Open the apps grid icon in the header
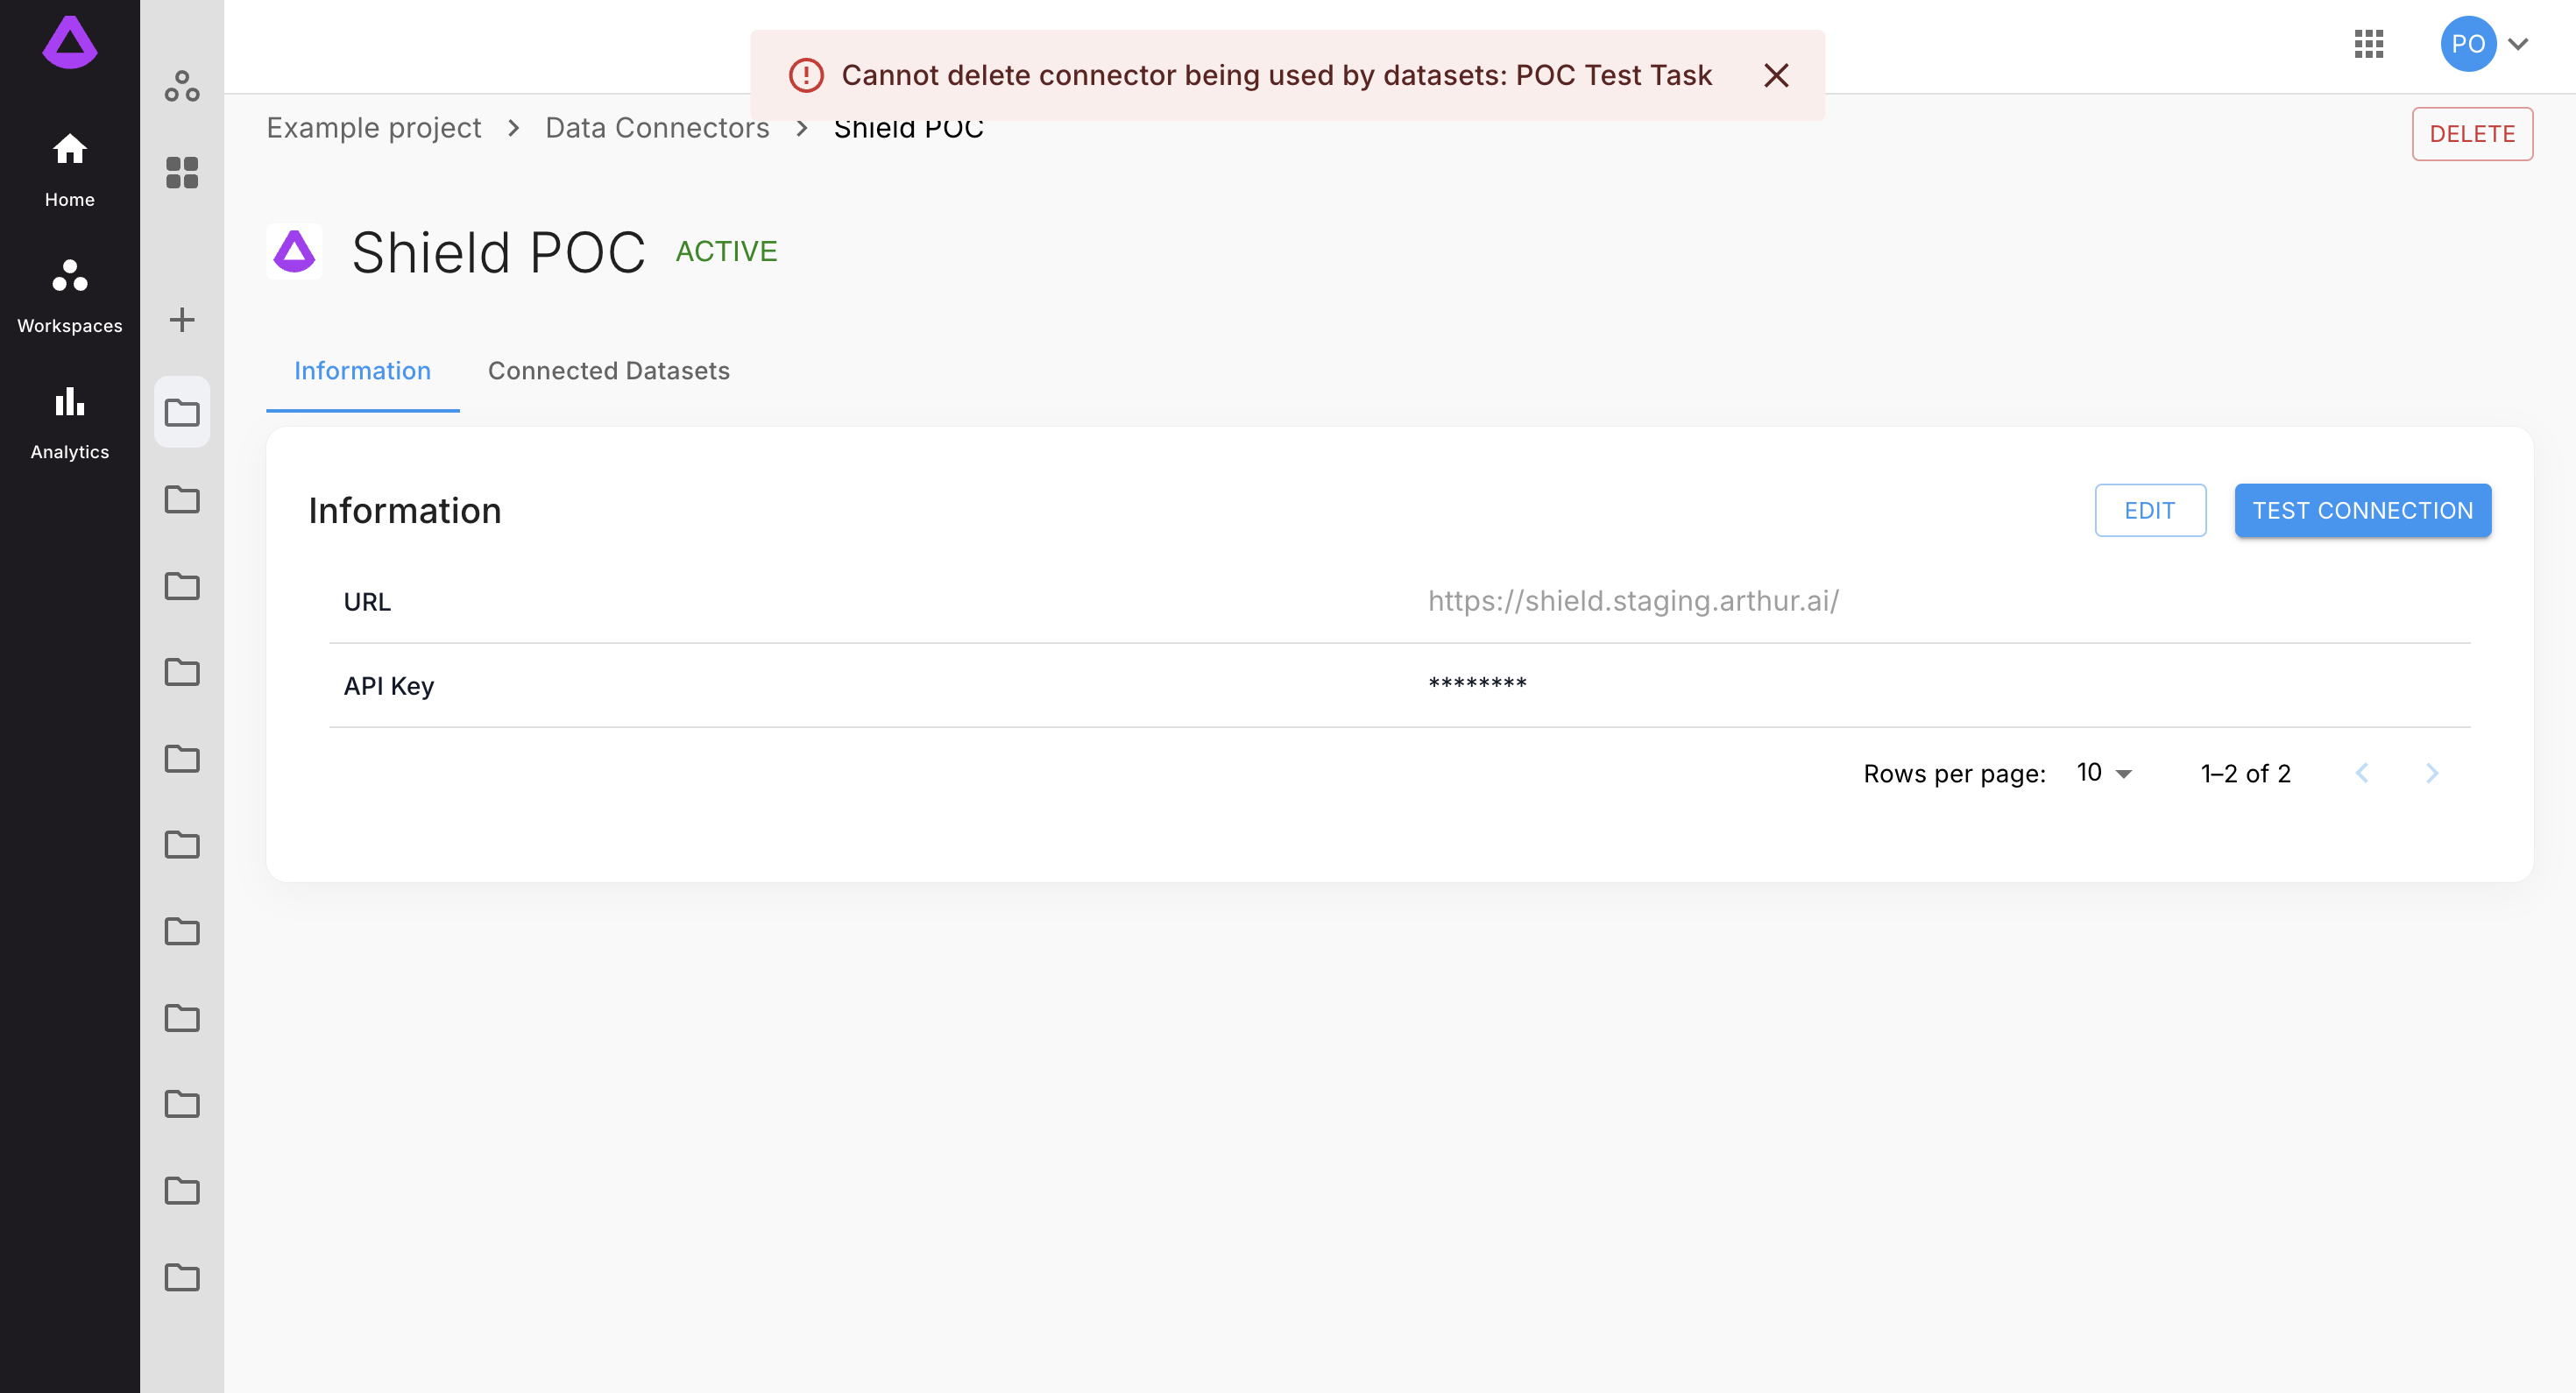The width and height of the screenshot is (2576, 1393). tap(2369, 44)
